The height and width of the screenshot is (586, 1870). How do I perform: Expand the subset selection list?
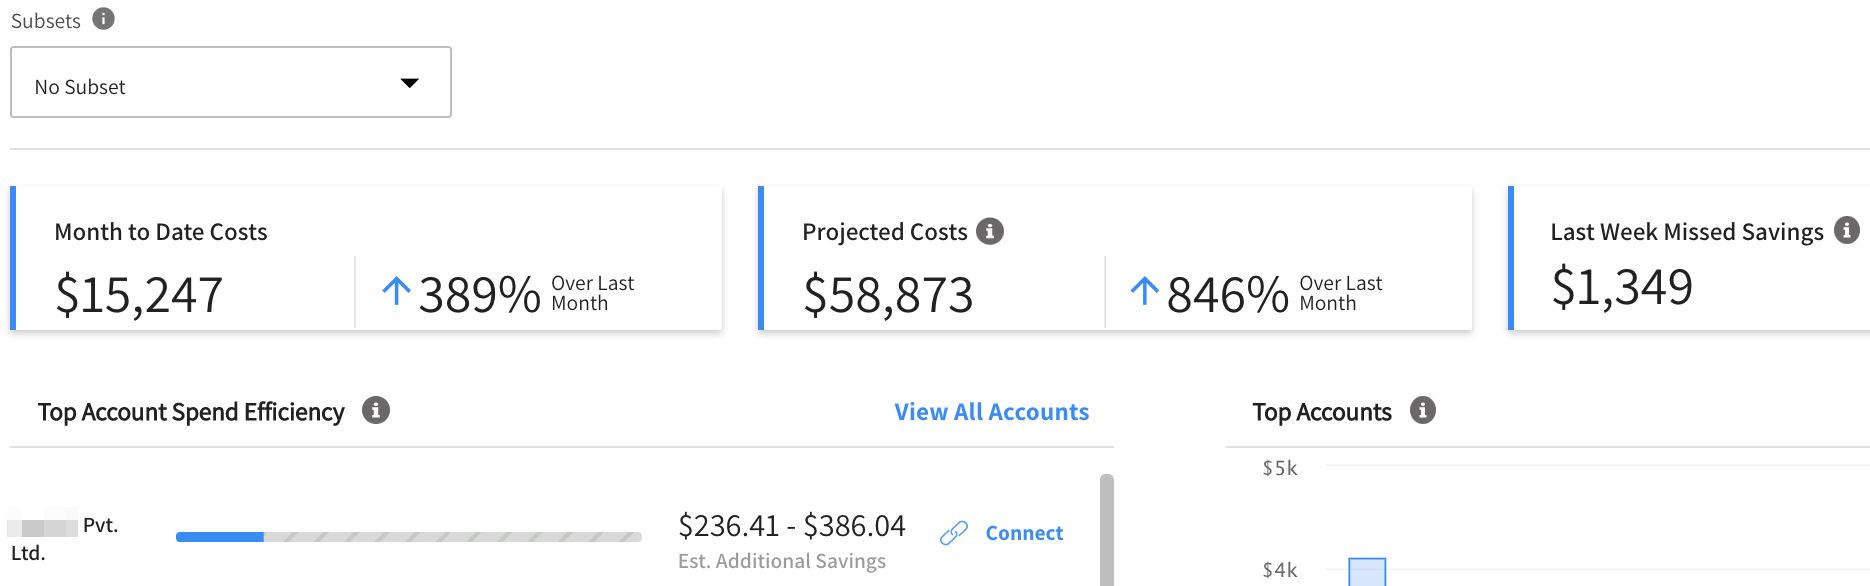(x=230, y=83)
